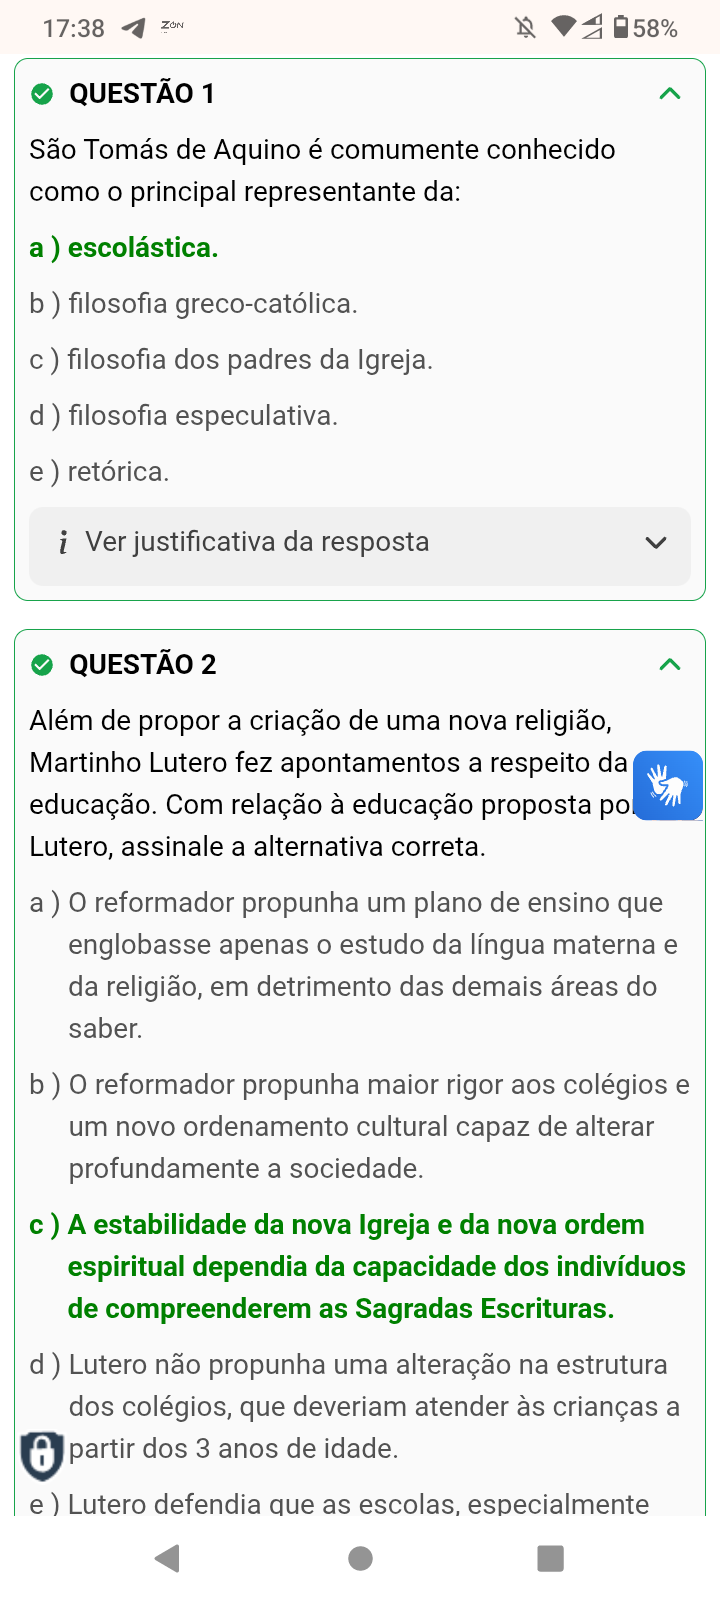Tap the shield padlock icon
The height and width of the screenshot is (1600, 720).
coord(42,1454)
